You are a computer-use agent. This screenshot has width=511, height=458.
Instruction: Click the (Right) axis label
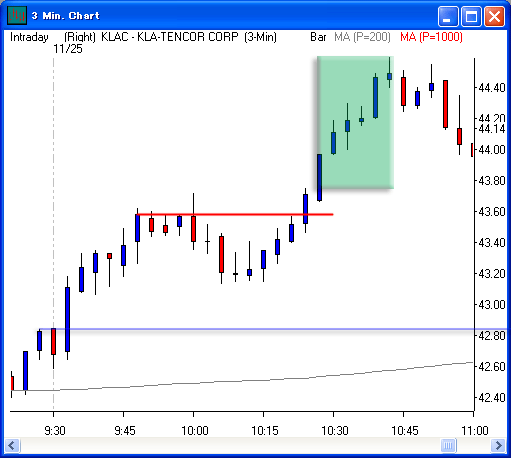(x=80, y=37)
